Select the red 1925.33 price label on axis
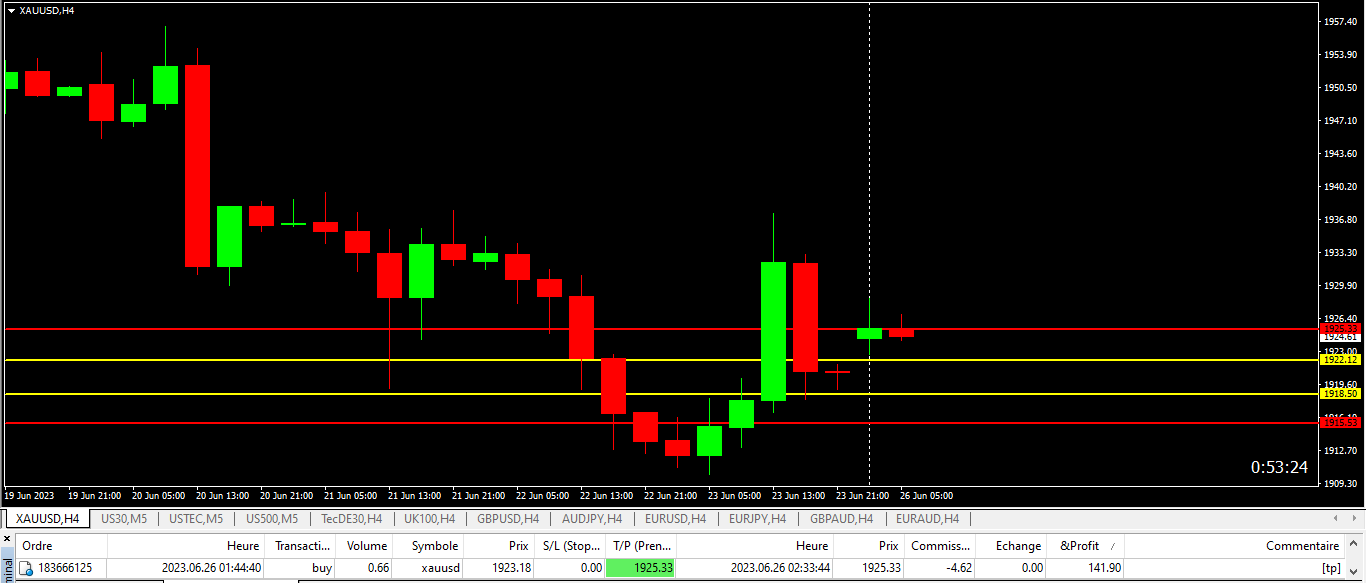 (x=1340, y=328)
